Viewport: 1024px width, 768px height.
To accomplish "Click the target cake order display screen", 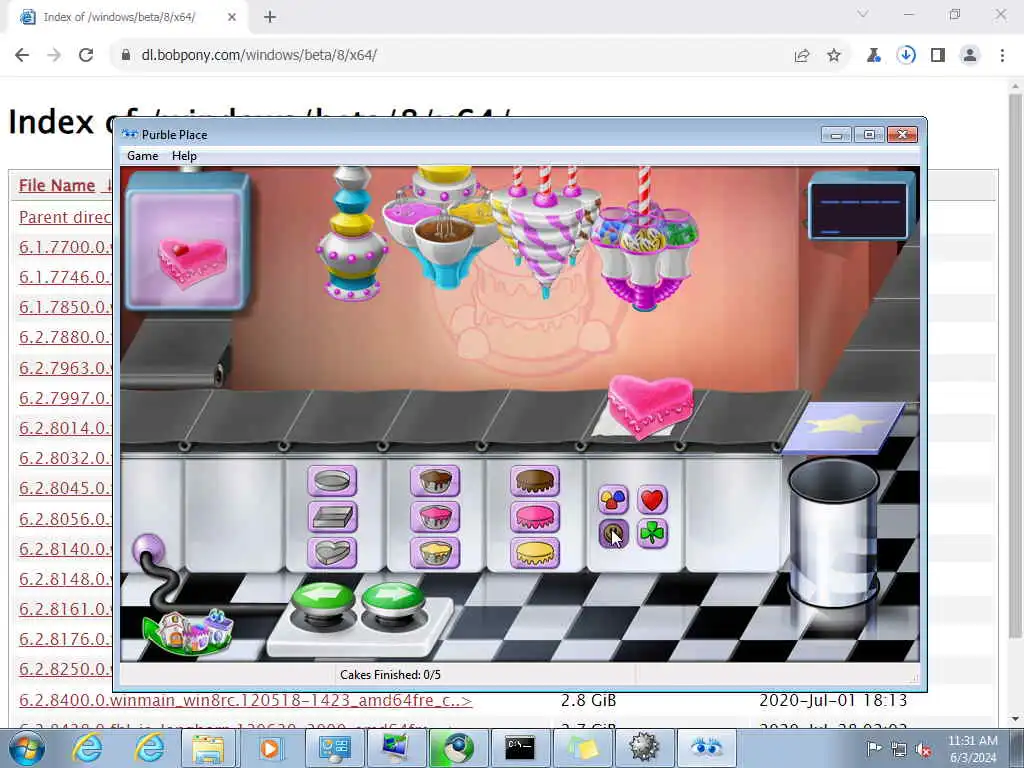I will 187,241.
